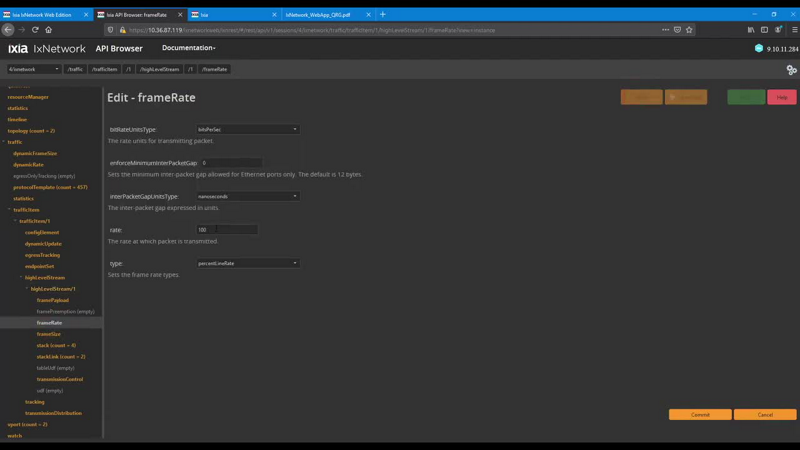Click the /trafficItem breadcrumb
The height and width of the screenshot is (450, 800).
click(105, 69)
